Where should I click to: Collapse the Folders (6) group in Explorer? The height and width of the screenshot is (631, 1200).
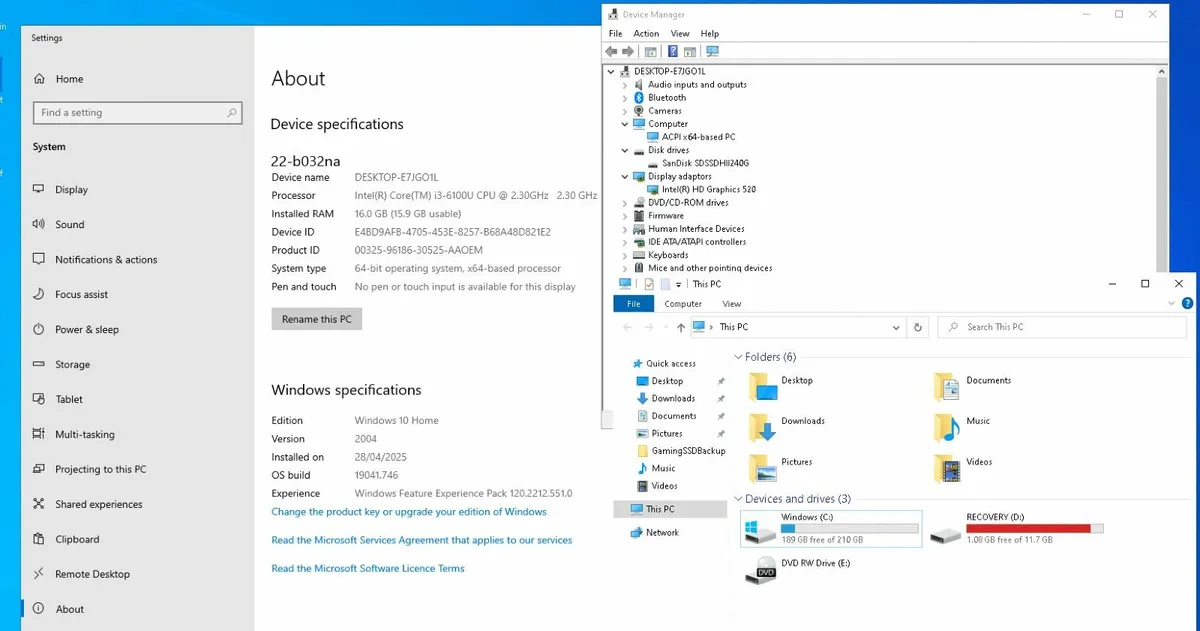pos(738,357)
